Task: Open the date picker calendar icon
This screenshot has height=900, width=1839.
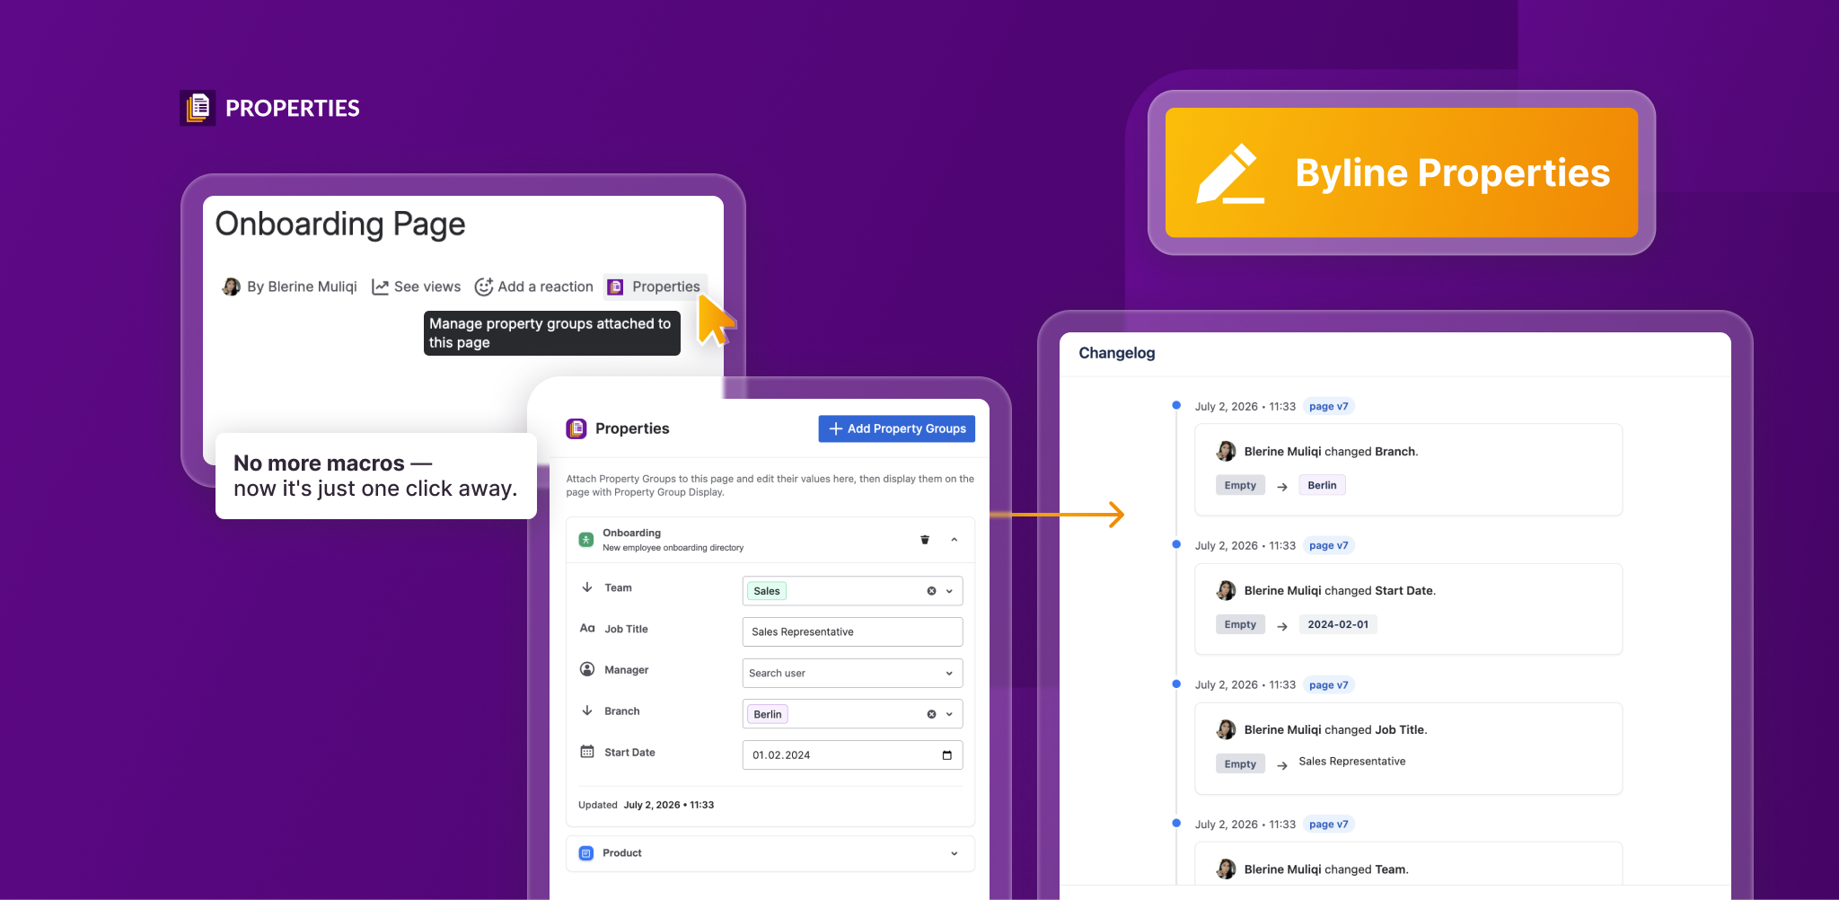Action: (x=947, y=755)
